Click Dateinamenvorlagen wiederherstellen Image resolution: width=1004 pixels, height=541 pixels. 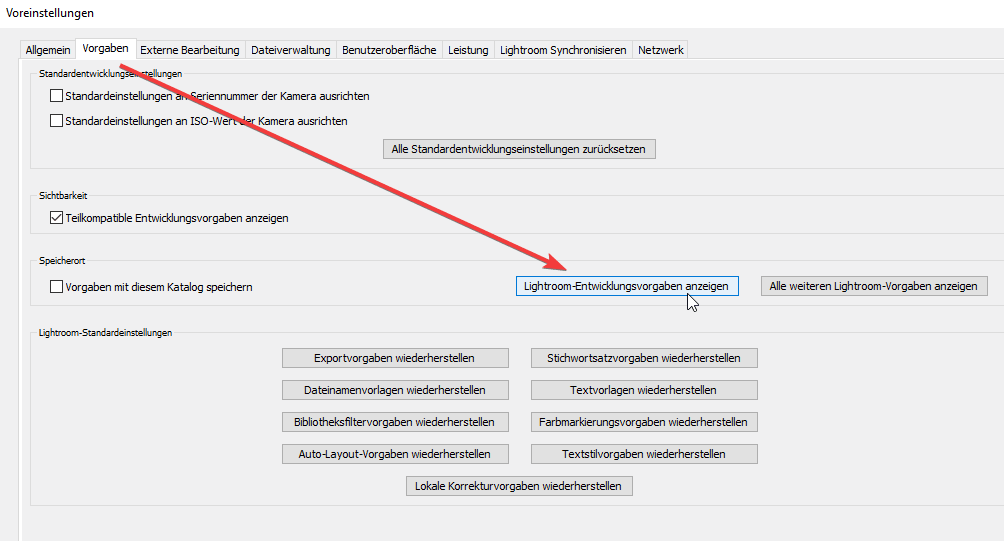(395, 390)
